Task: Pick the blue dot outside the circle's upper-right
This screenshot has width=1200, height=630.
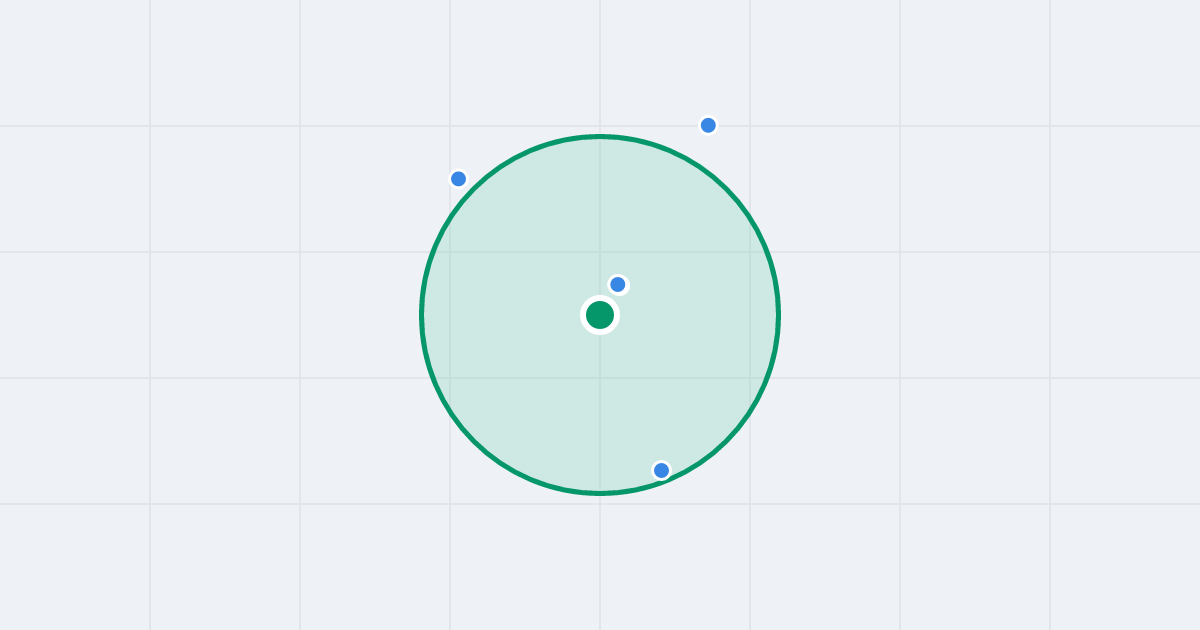Action: click(x=708, y=125)
